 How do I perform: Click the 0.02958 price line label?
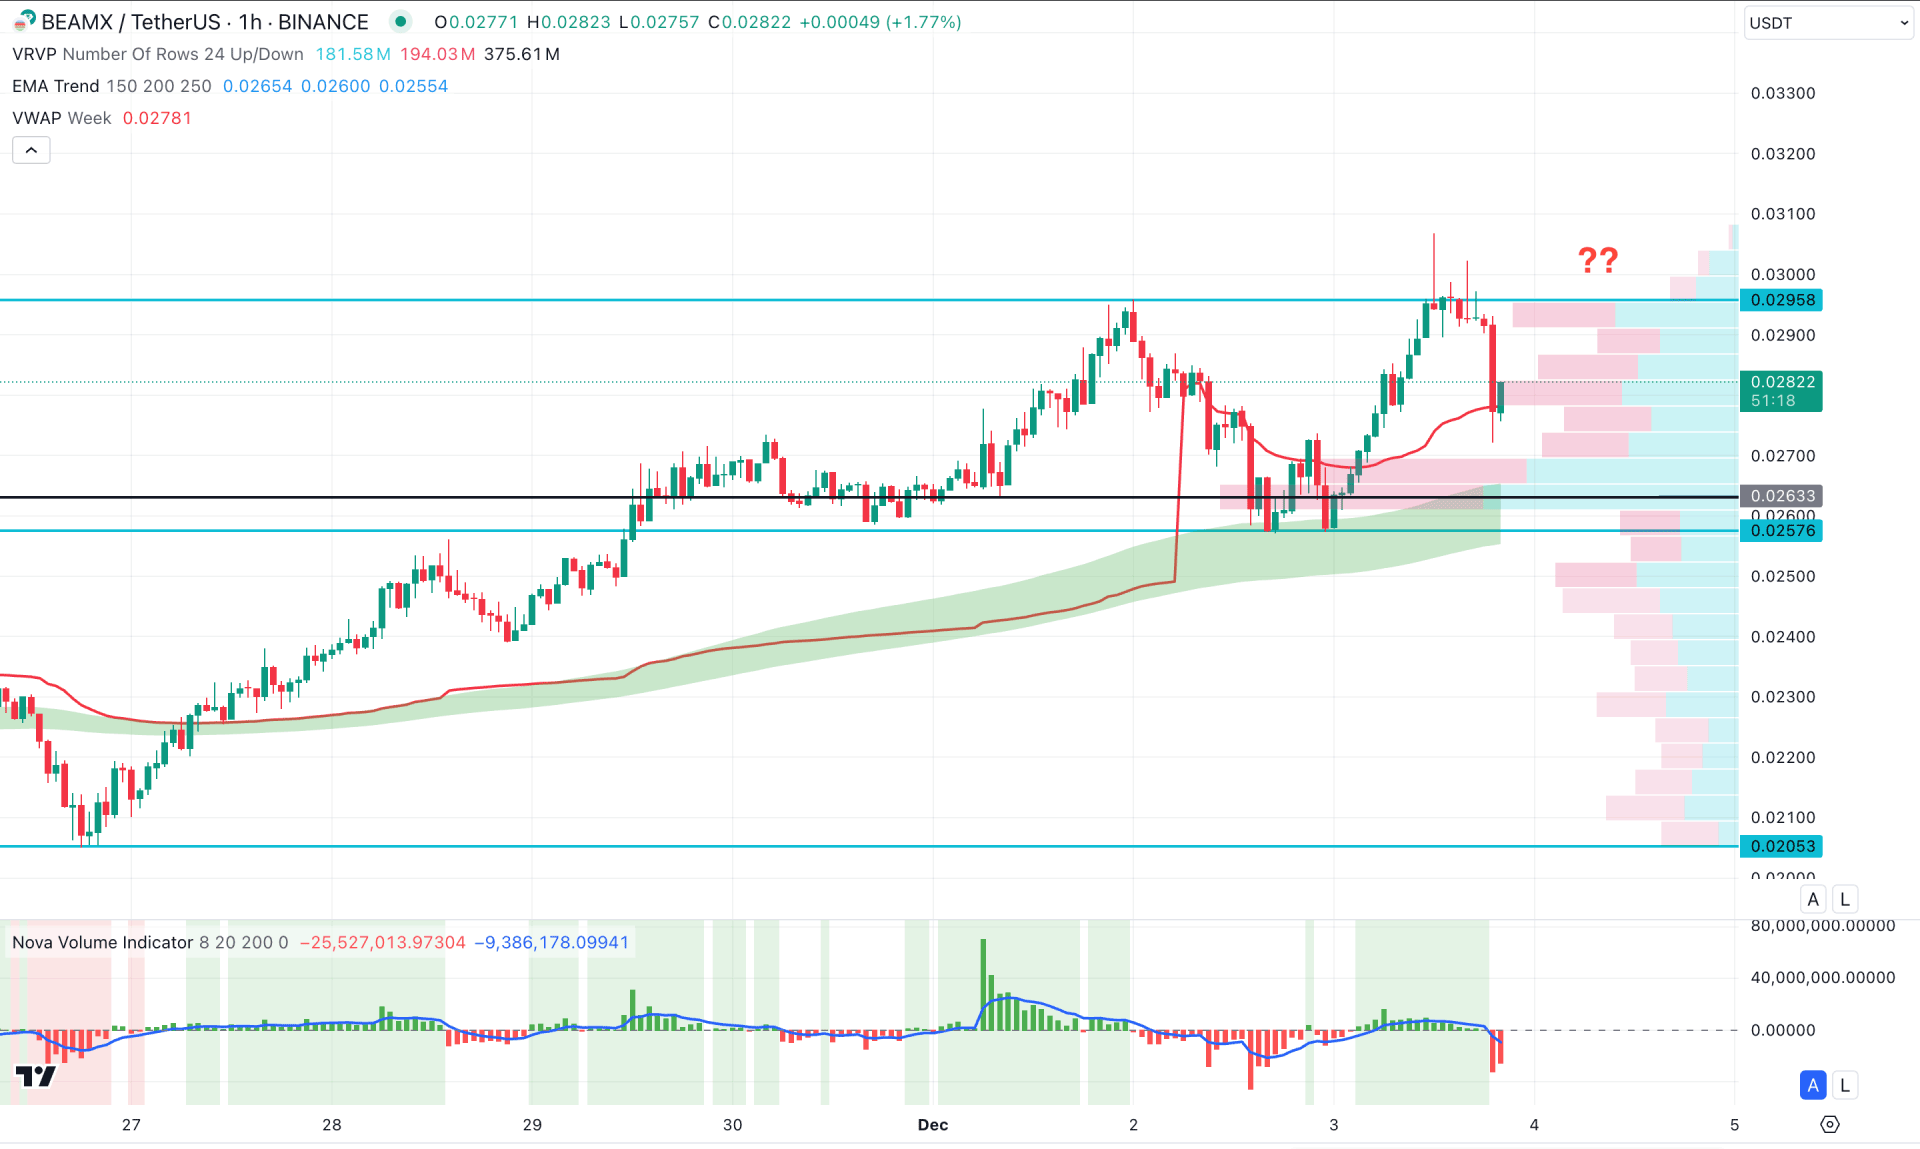[1781, 300]
